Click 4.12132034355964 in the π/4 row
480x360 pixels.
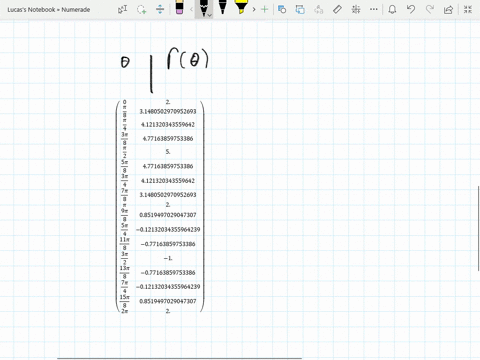pyautogui.click(x=168, y=125)
